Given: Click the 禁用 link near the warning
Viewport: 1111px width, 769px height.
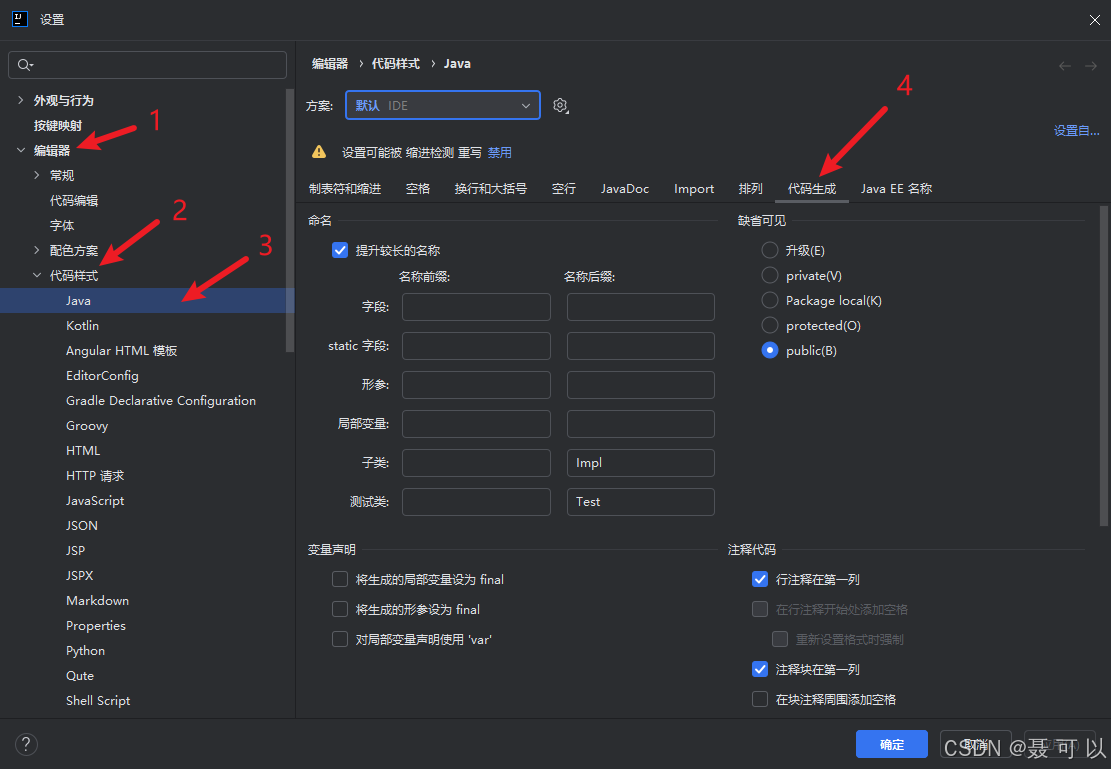Looking at the screenshot, I should (499, 152).
